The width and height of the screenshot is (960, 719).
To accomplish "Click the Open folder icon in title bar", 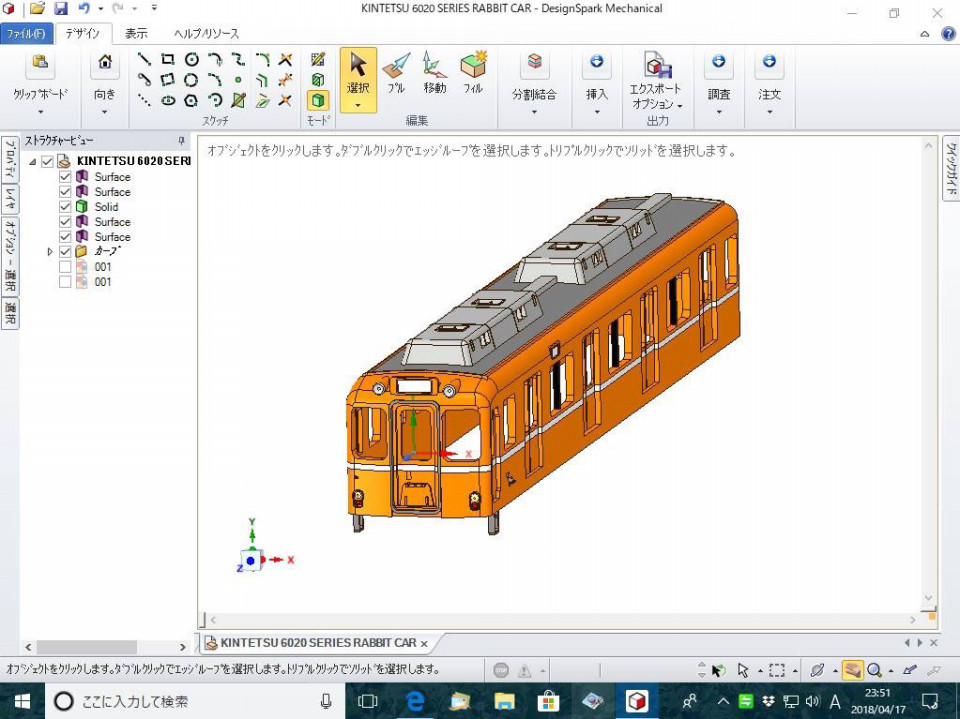I will tap(37, 9).
